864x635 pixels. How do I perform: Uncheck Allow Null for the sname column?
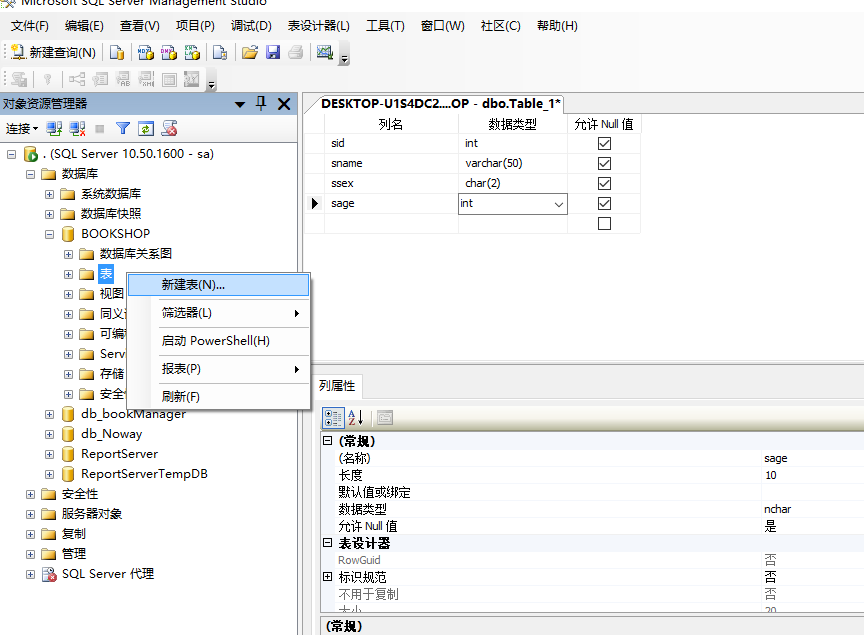[604, 163]
